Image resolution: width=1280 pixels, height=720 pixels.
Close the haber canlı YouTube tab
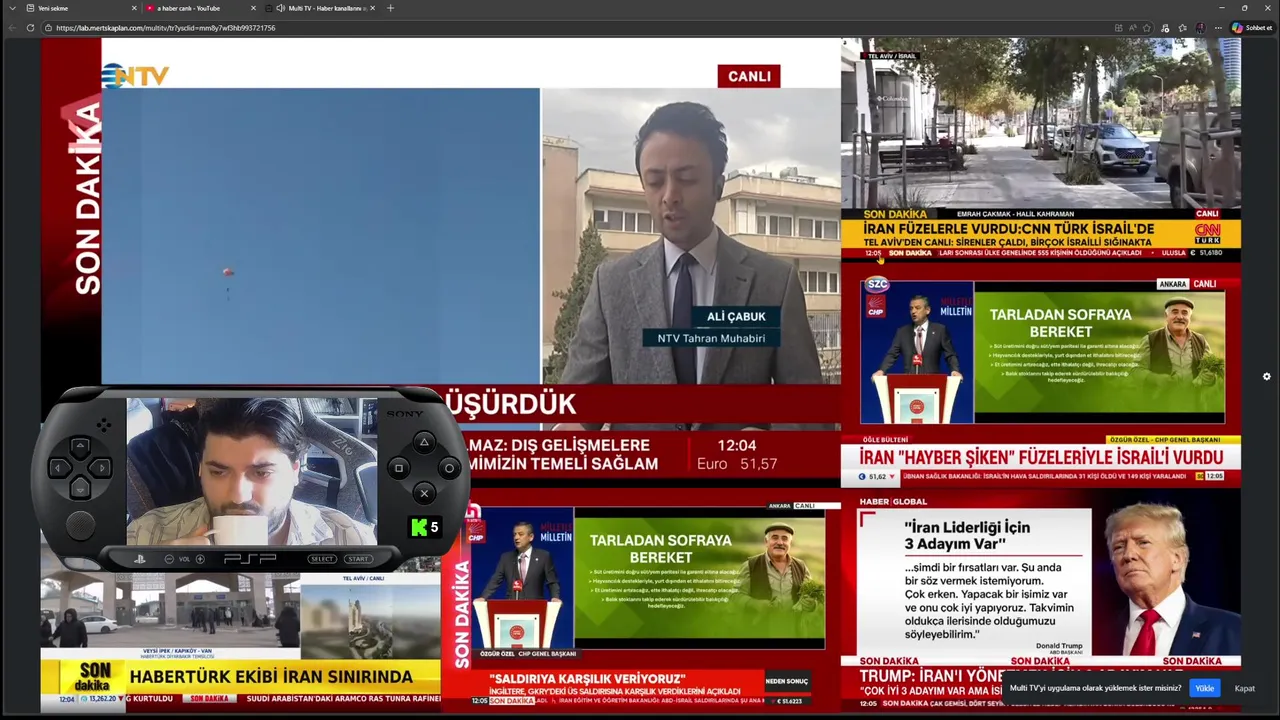coord(251,8)
